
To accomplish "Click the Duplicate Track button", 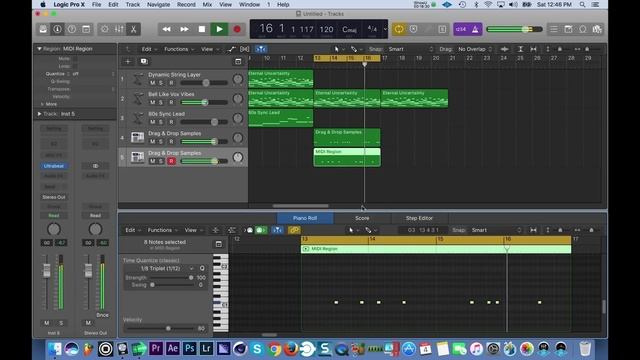I will coord(144,61).
